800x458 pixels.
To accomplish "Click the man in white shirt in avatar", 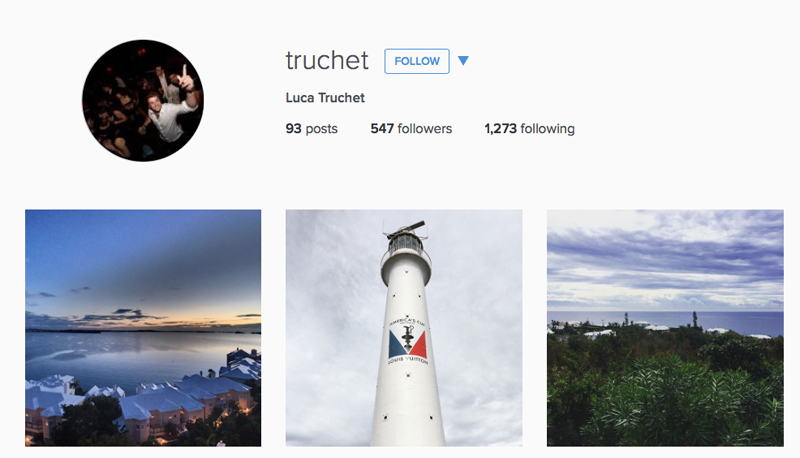I will (169, 116).
